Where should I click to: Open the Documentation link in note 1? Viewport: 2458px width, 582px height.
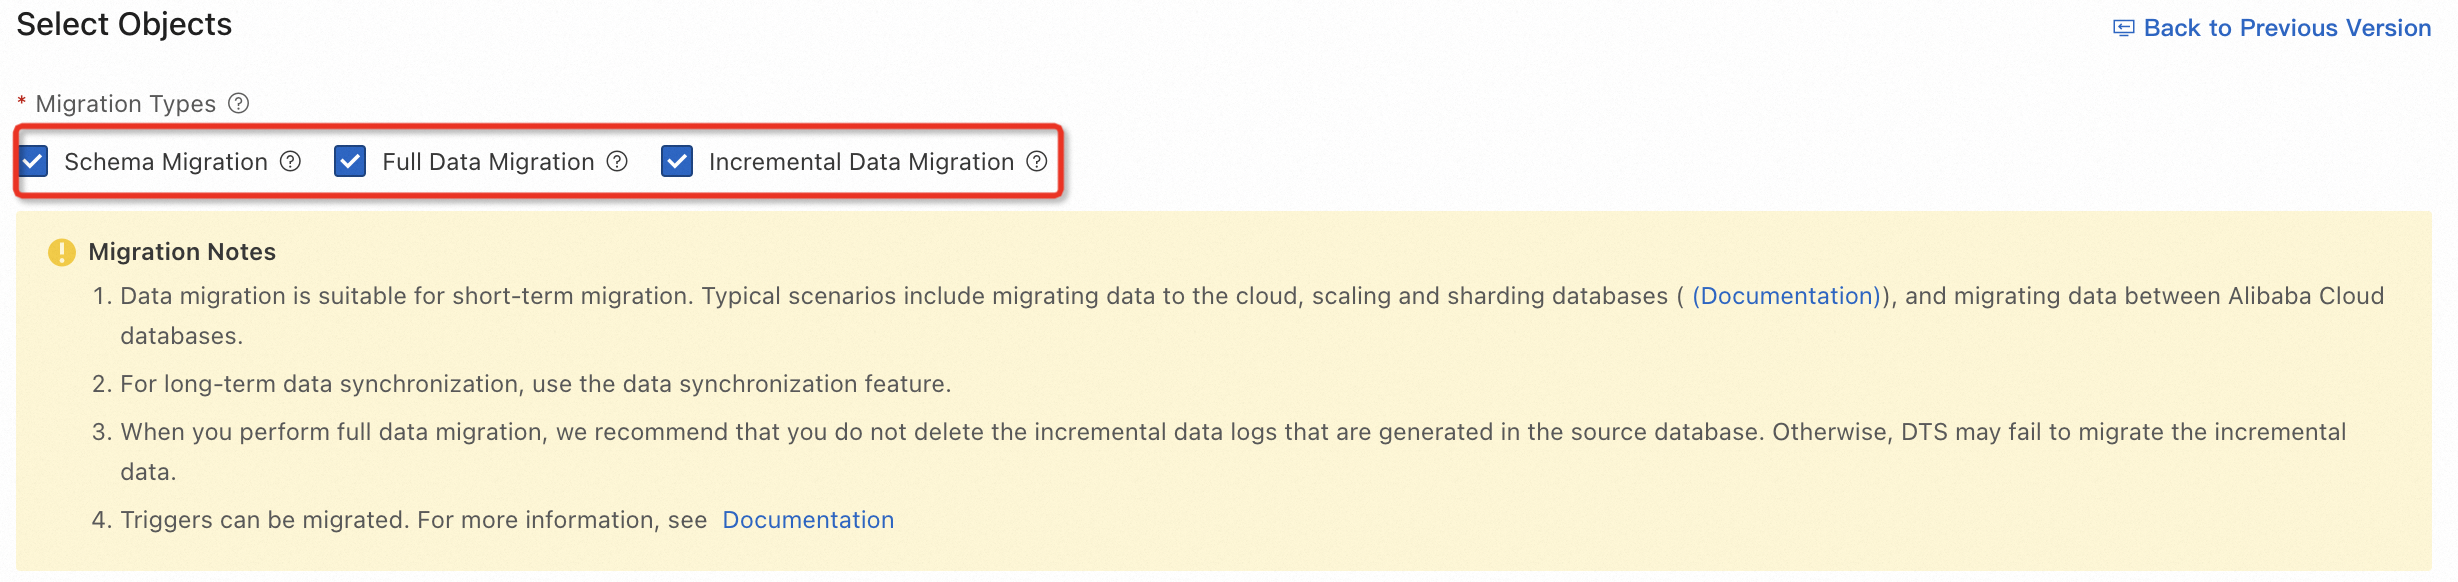coord(1786,295)
